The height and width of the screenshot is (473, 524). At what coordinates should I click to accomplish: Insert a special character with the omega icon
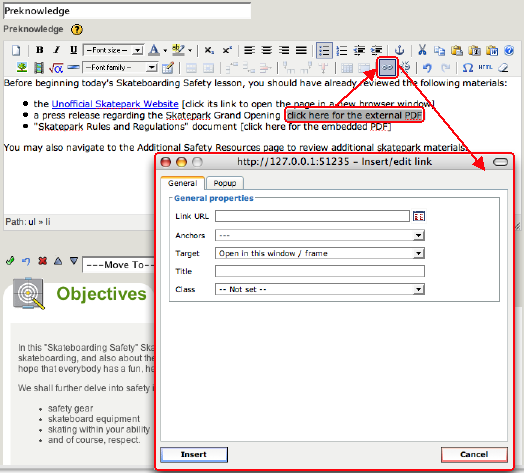point(467,68)
